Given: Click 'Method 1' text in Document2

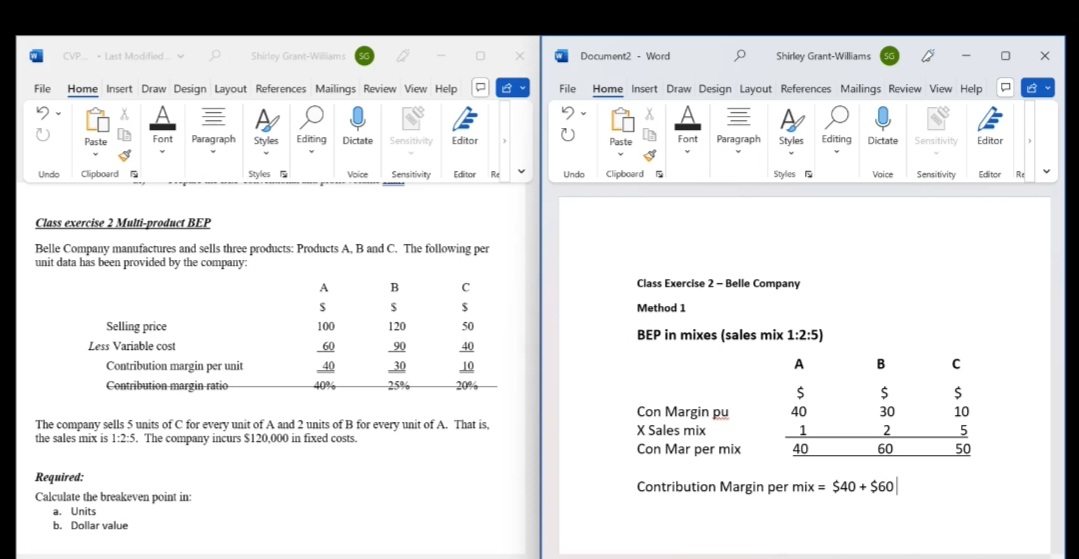Looking at the screenshot, I should click(661, 308).
